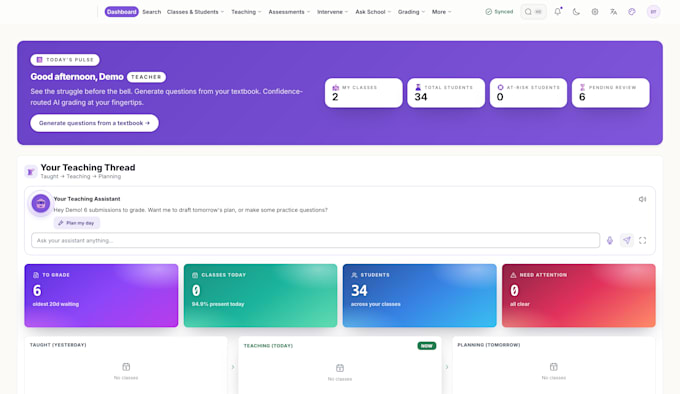The width and height of the screenshot is (680, 394).
Task: Click the NOW badge in Teaching panel
Action: [427, 346]
